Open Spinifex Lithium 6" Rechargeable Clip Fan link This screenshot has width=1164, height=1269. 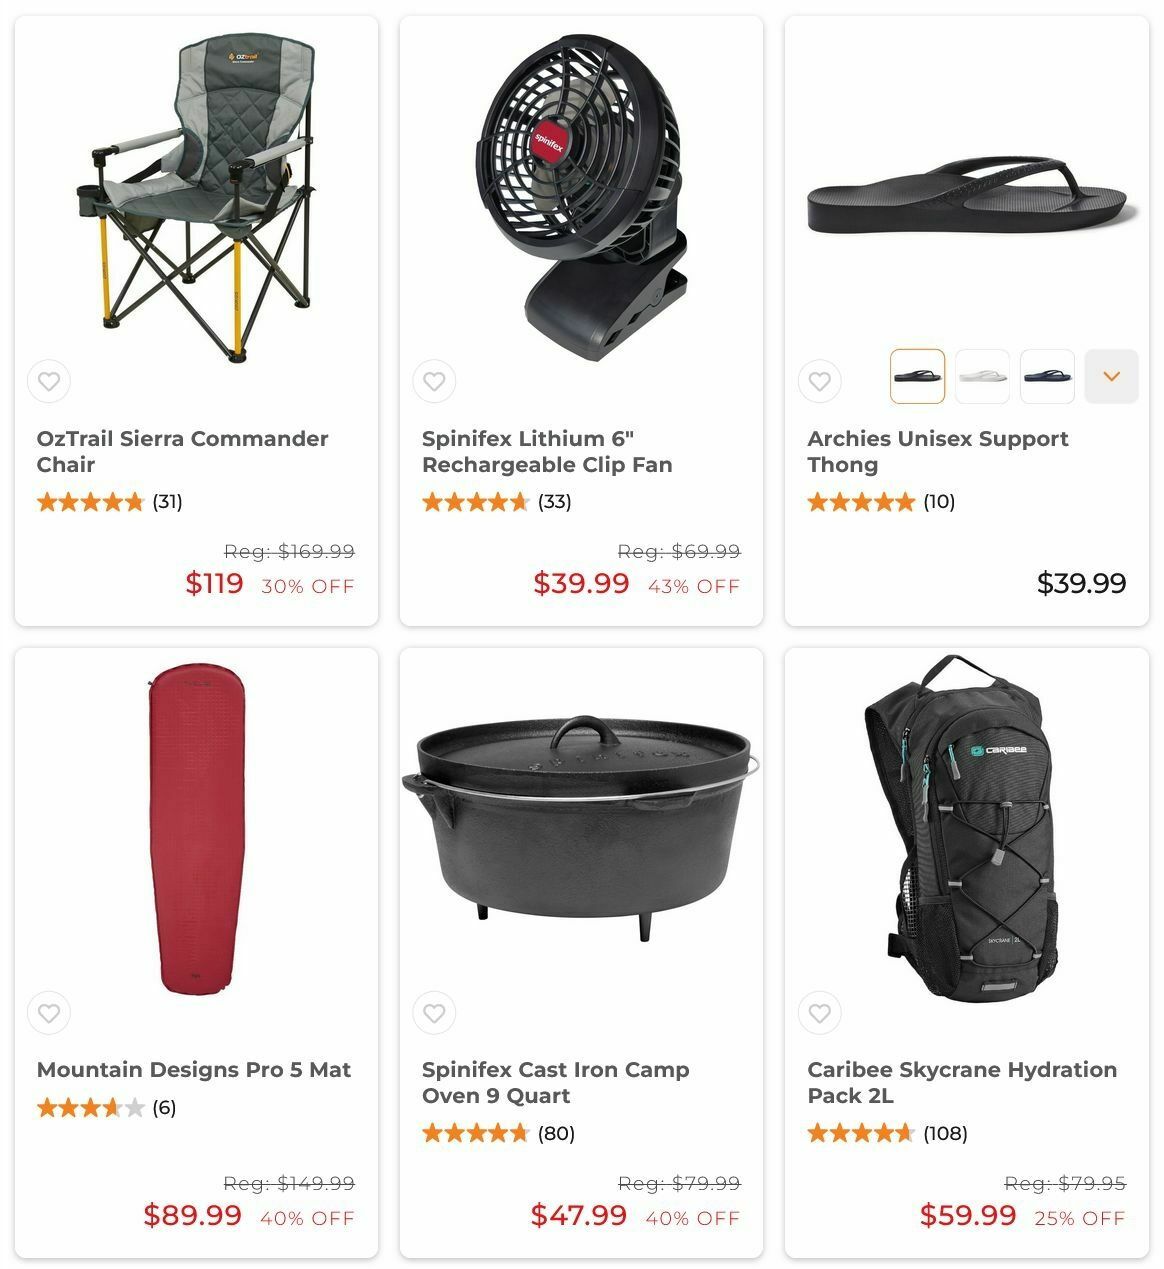pos(547,451)
